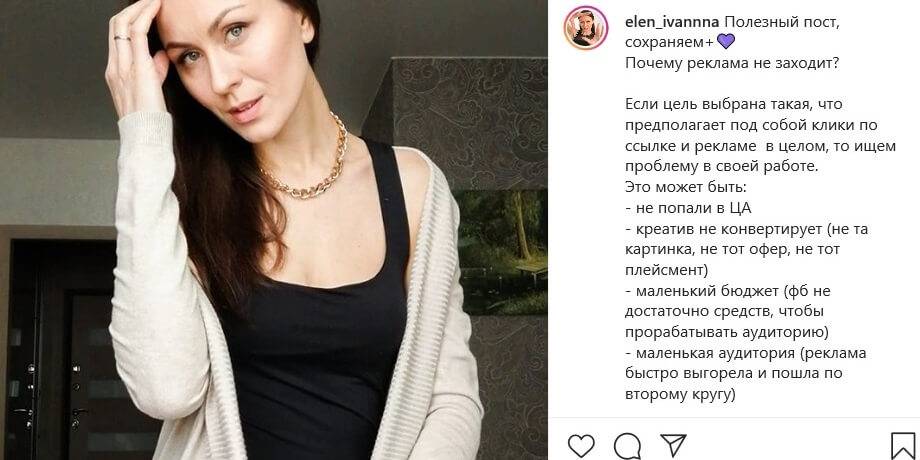
Task: Open comments via the speech bubble icon
Action: click(x=627, y=445)
